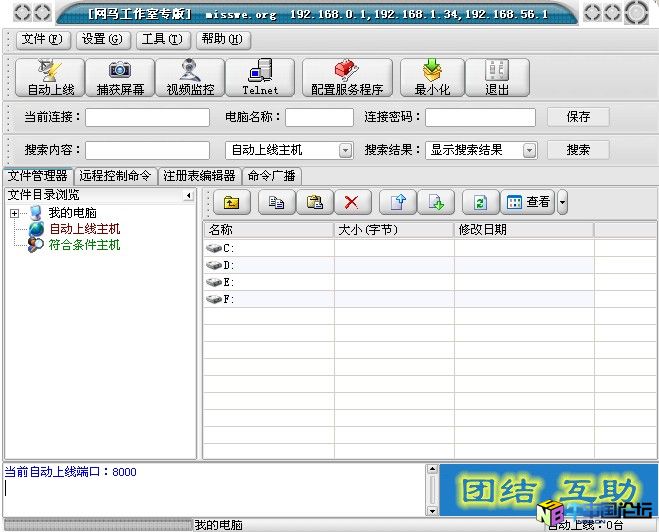Open the 显示搜索结果 dropdown
The width and height of the screenshot is (659, 532).
529,150
